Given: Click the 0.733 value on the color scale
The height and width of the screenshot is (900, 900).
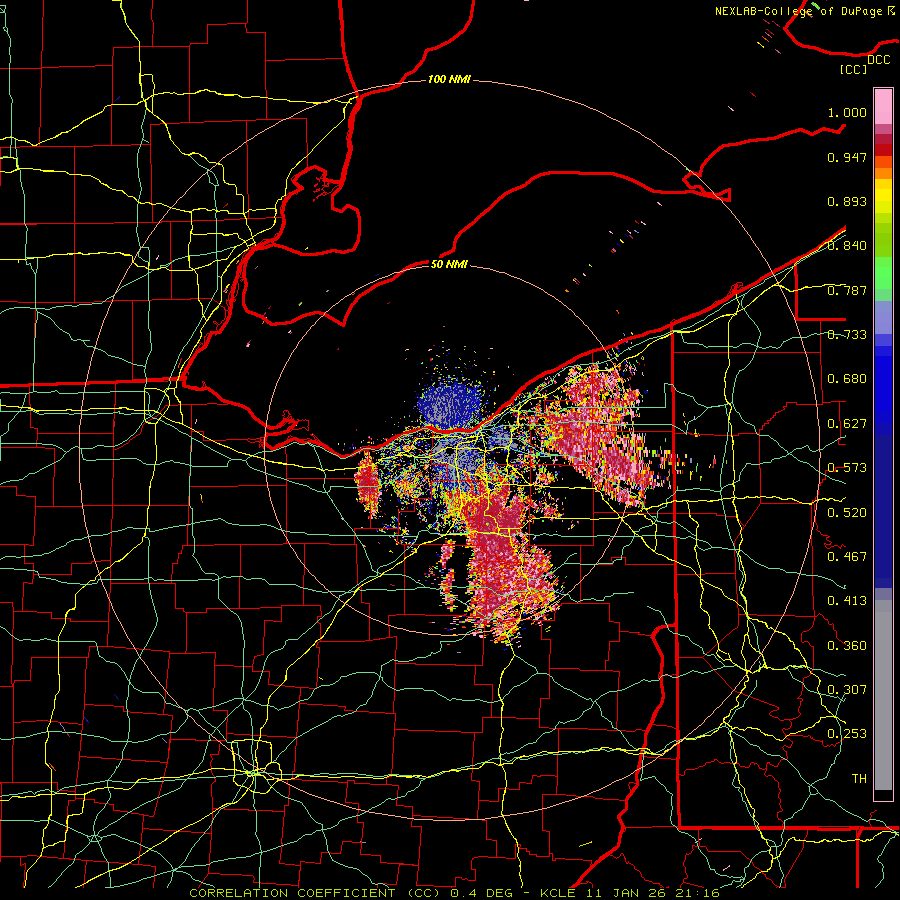Looking at the screenshot, I should [847, 335].
